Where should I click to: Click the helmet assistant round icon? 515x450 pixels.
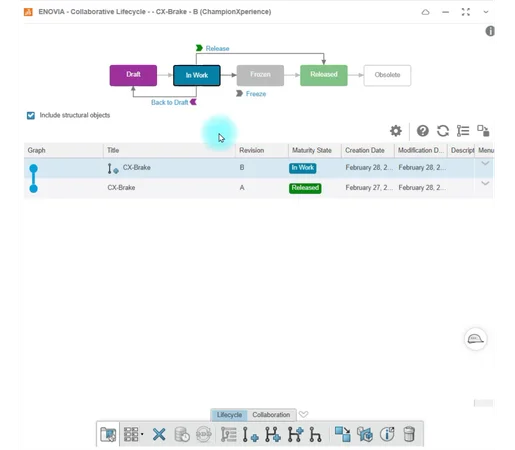coord(476,339)
